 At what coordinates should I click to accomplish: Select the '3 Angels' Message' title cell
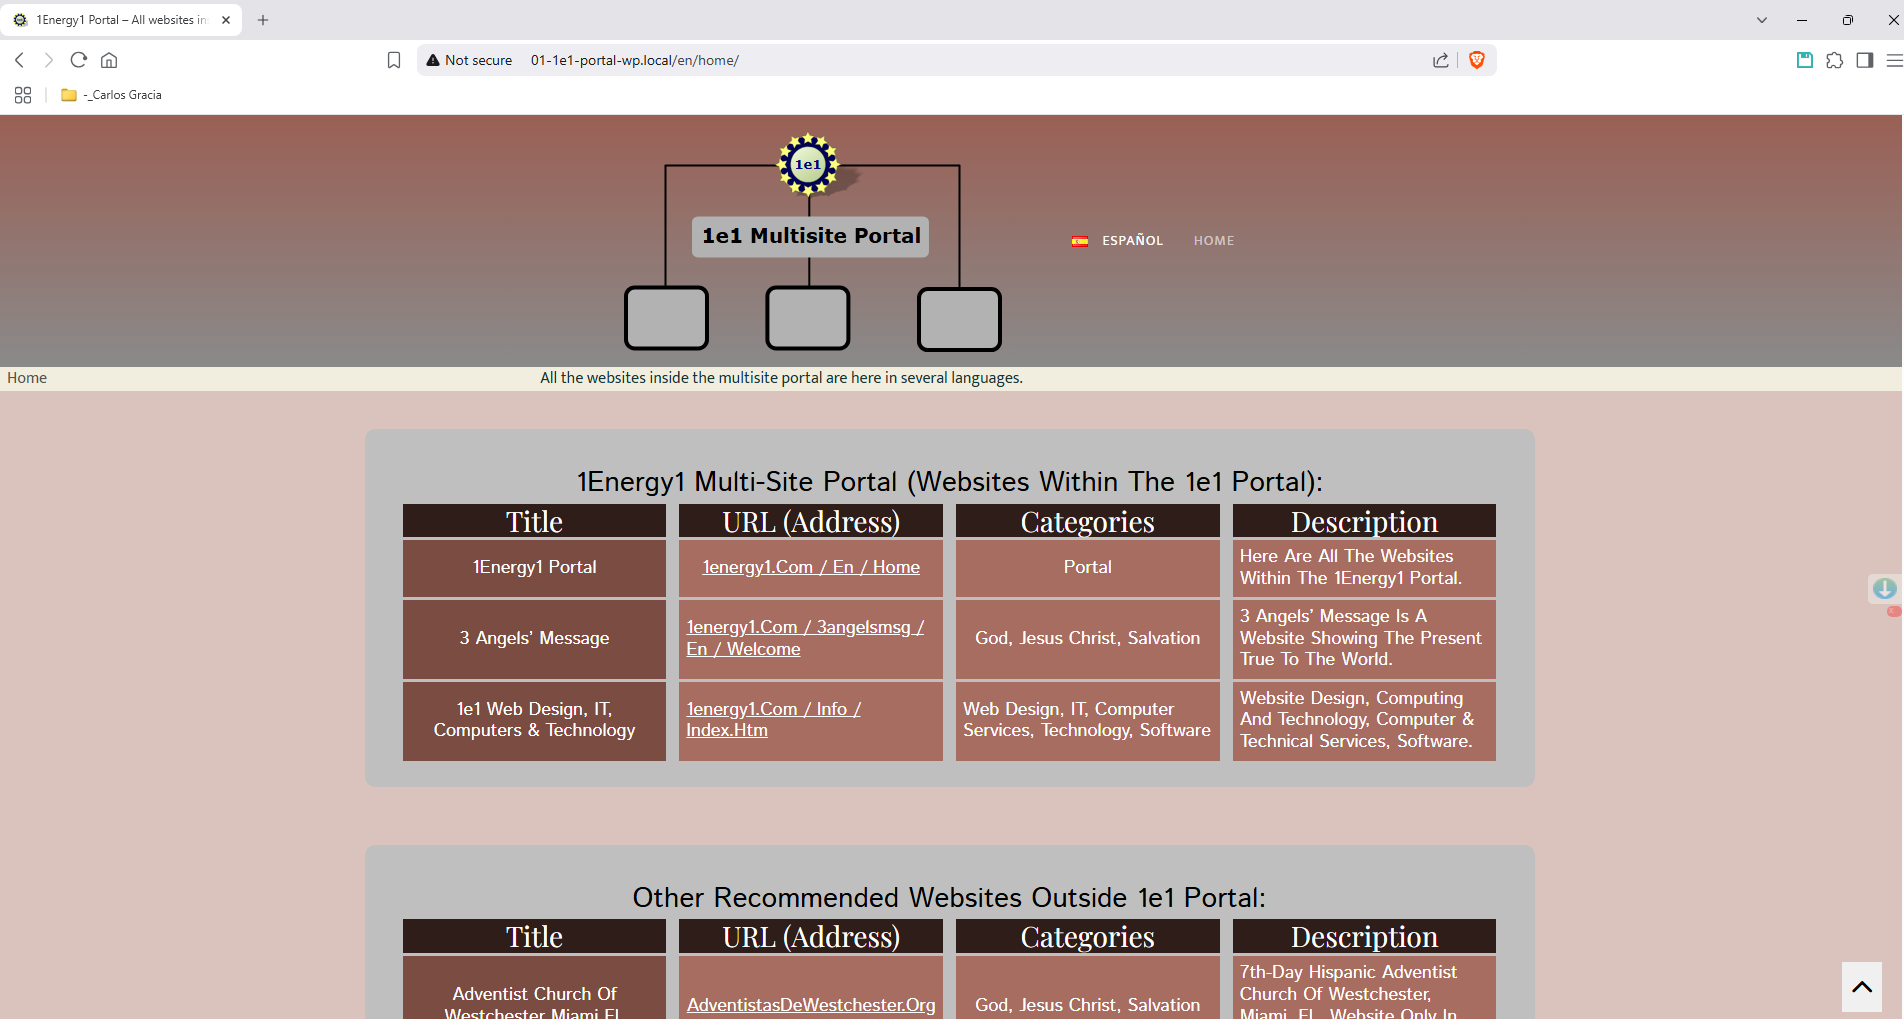pyautogui.click(x=534, y=638)
